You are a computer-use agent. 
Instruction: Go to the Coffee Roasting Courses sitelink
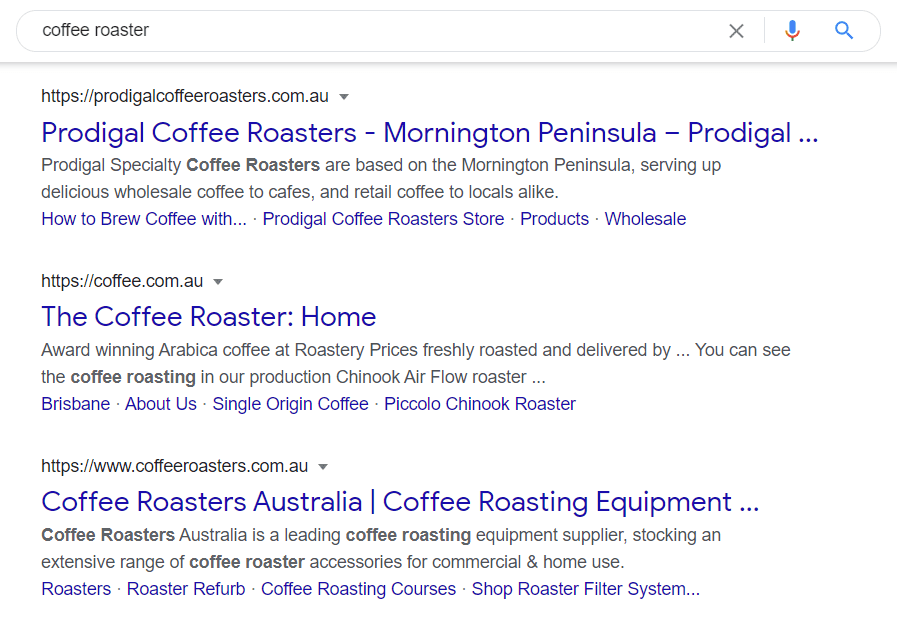358,589
